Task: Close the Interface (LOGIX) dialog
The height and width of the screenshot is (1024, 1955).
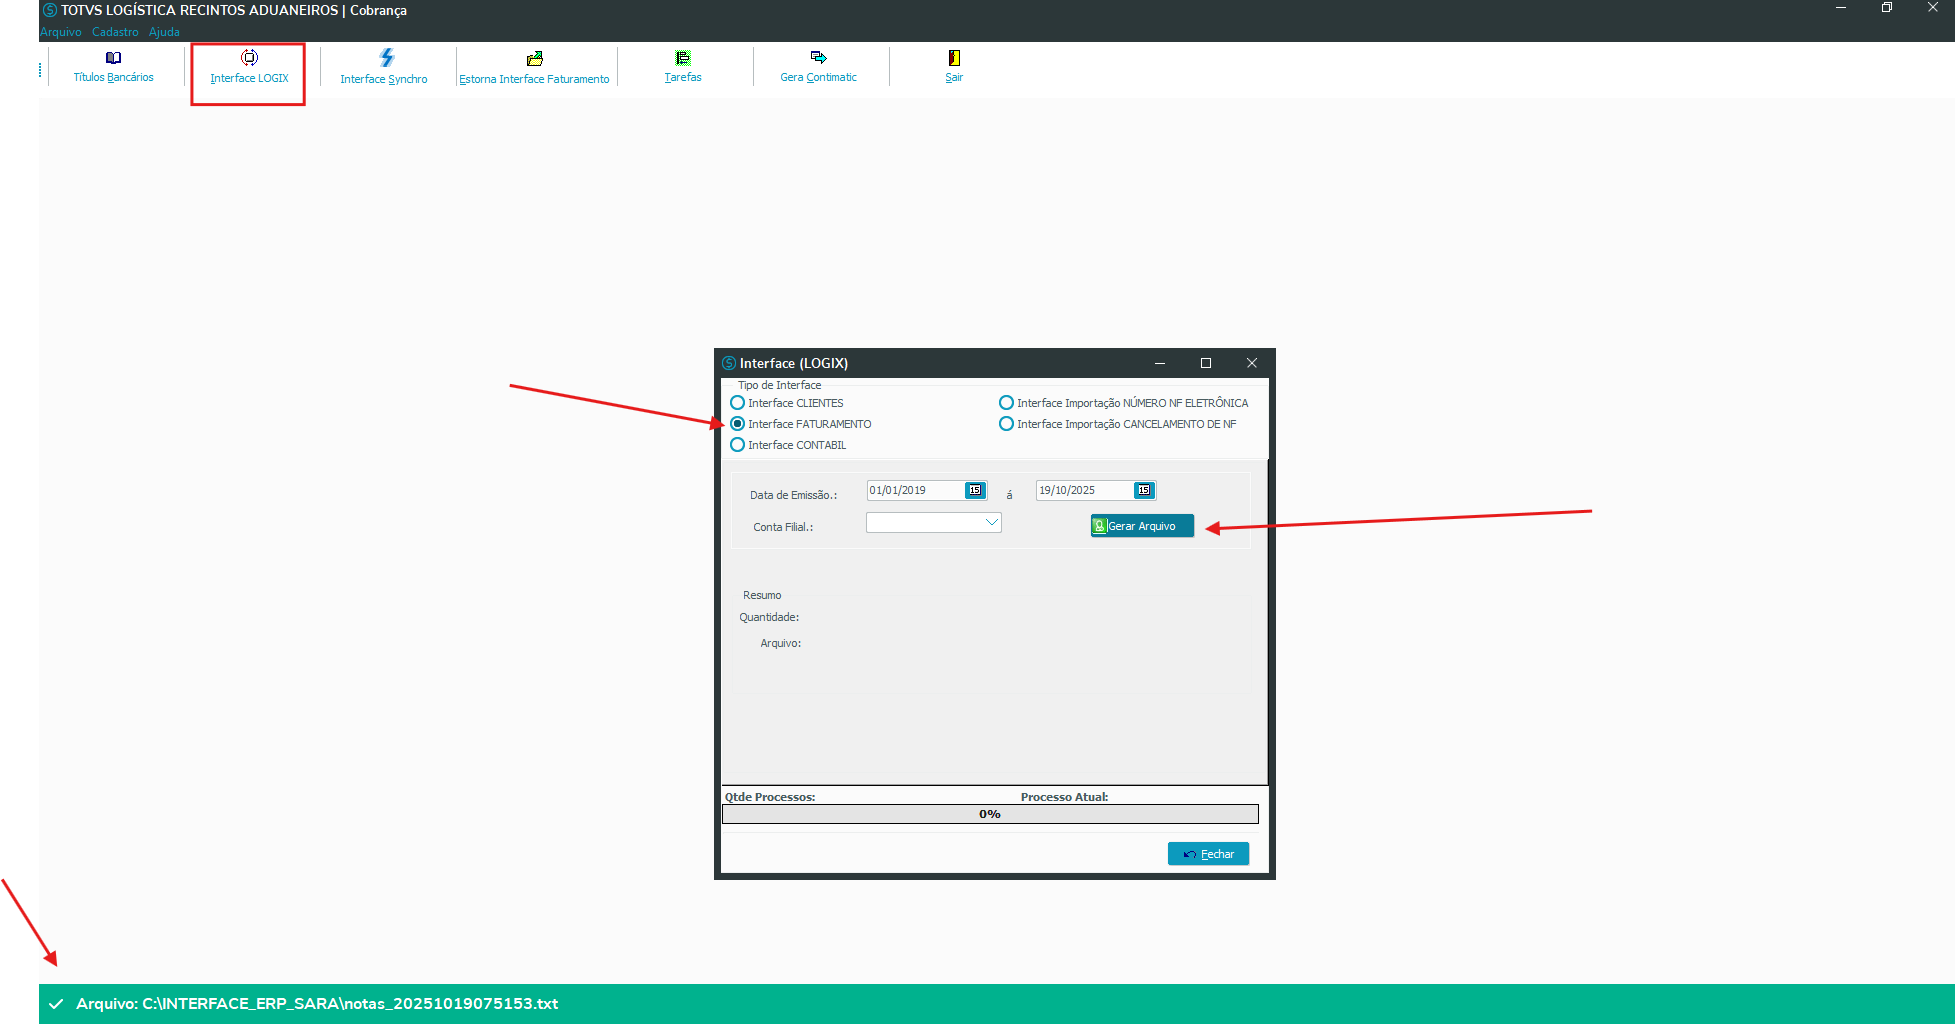Action: [x=1252, y=363]
